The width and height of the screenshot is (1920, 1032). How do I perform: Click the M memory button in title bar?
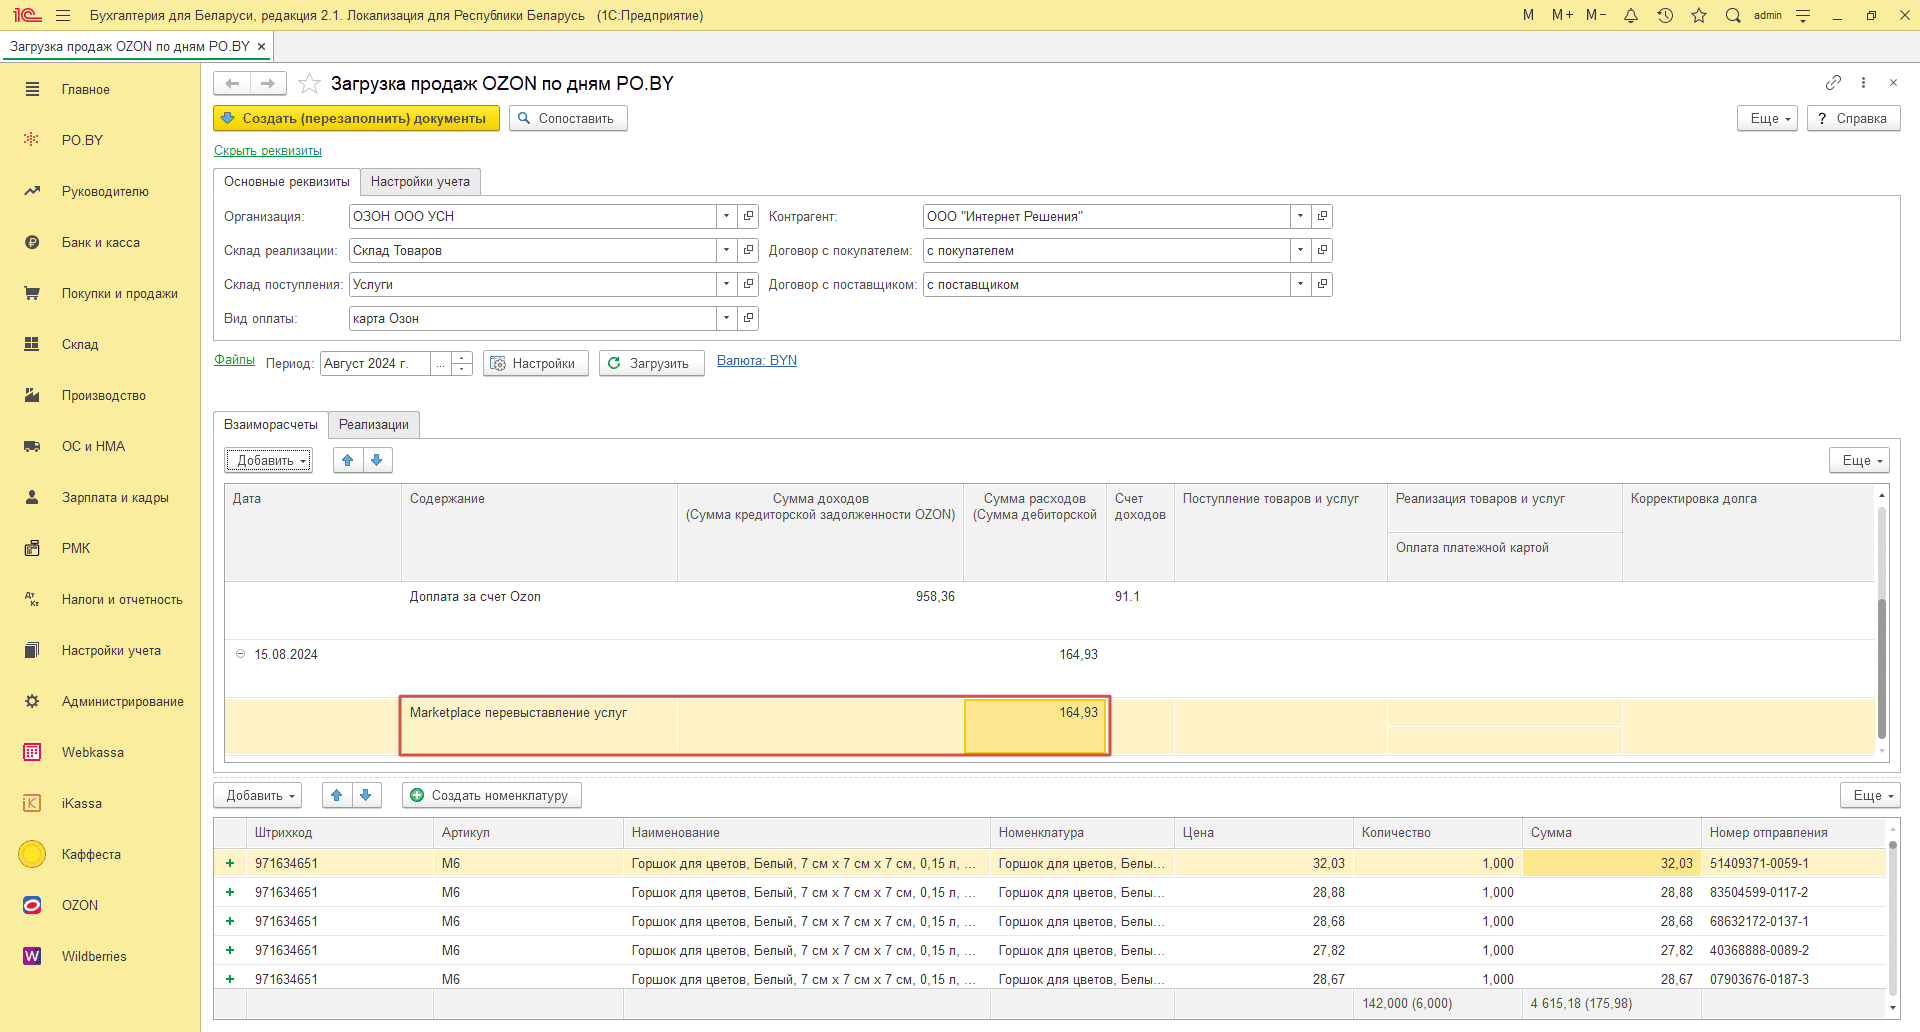tap(1528, 15)
